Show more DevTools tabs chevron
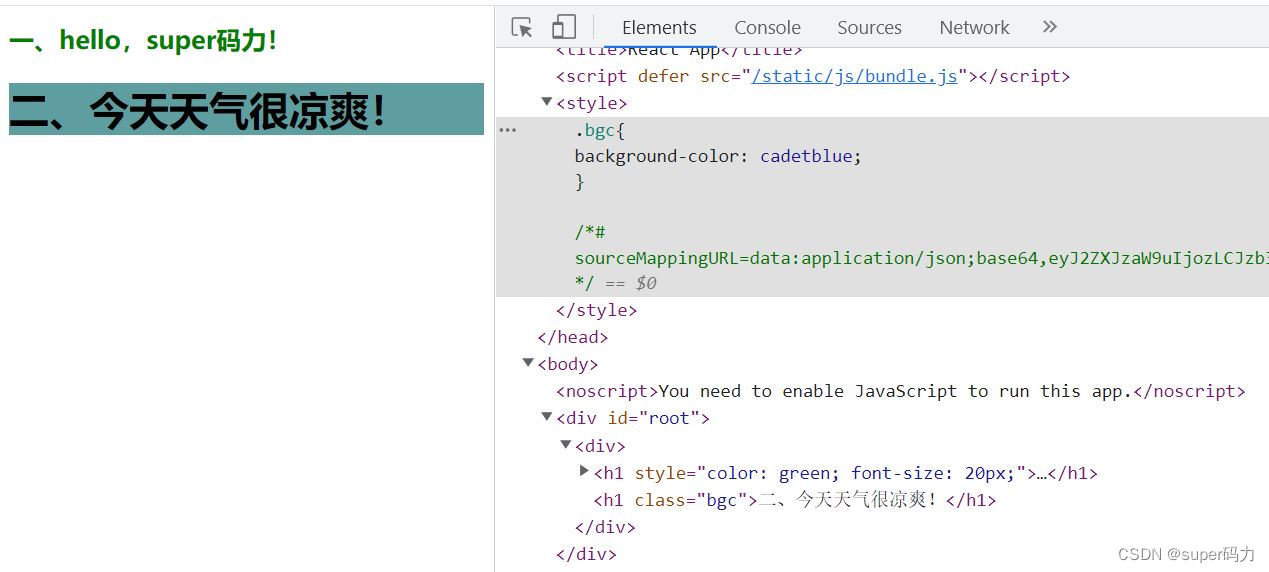The width and height of the screenshot is (1269, 572). [1049, 27]
